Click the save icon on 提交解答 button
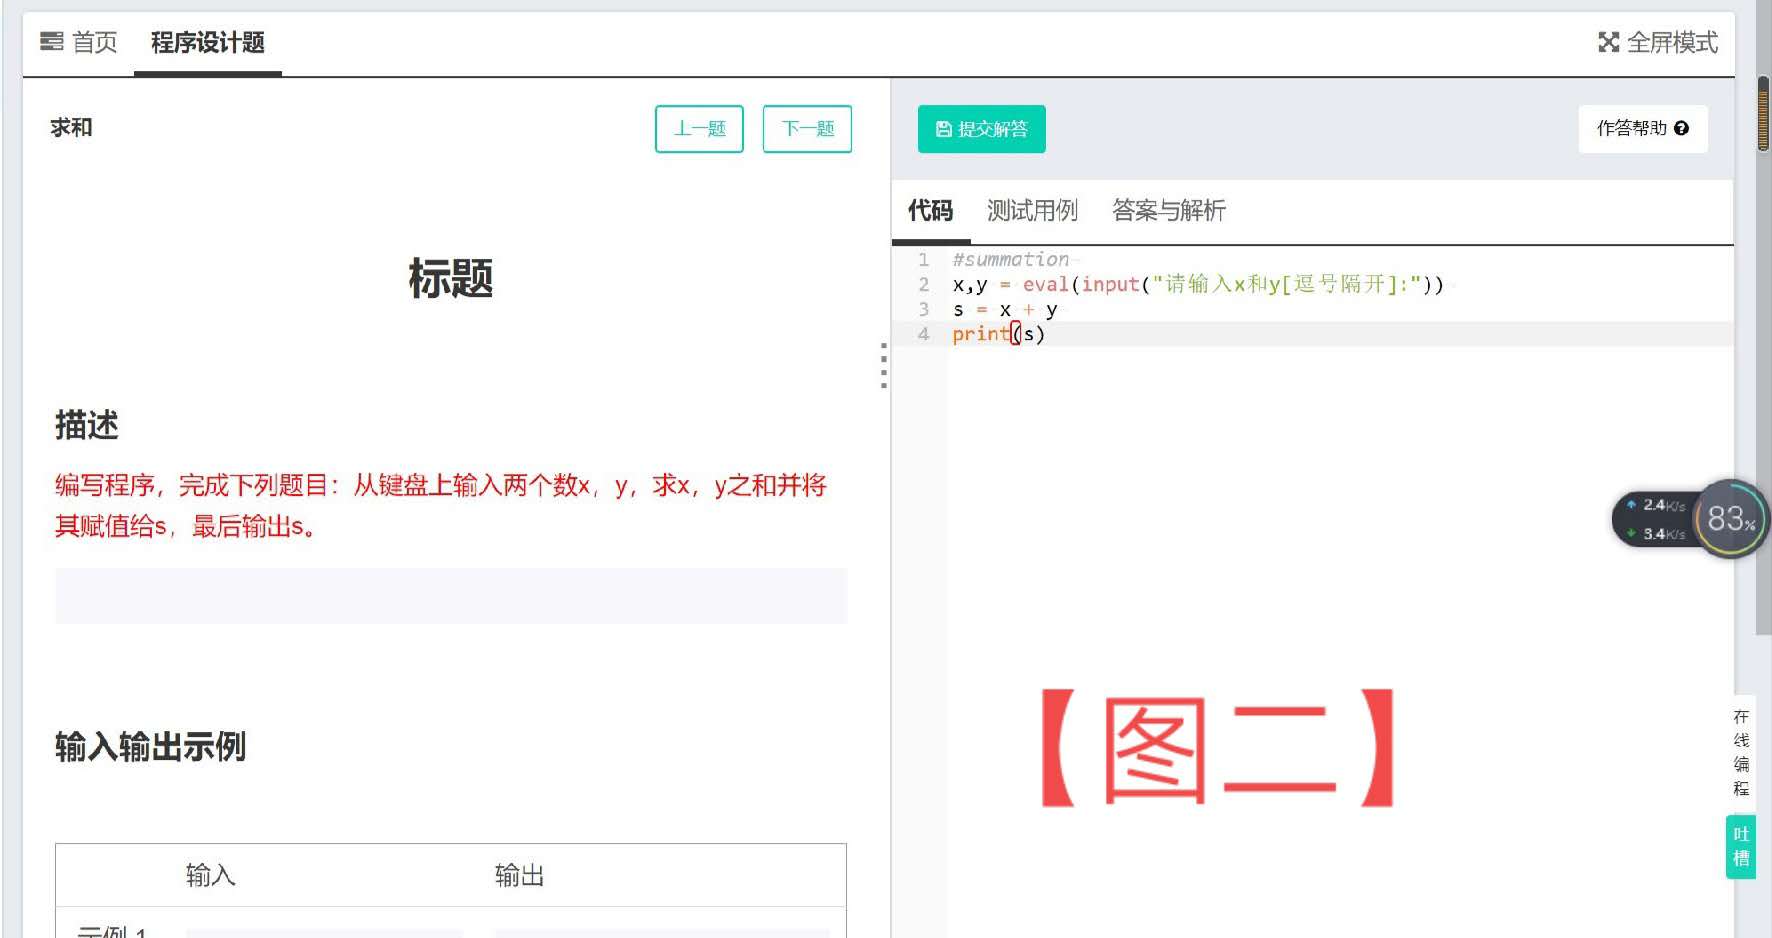The height and width of the screenshot is (938, 1772). click(x=943, y=129)
